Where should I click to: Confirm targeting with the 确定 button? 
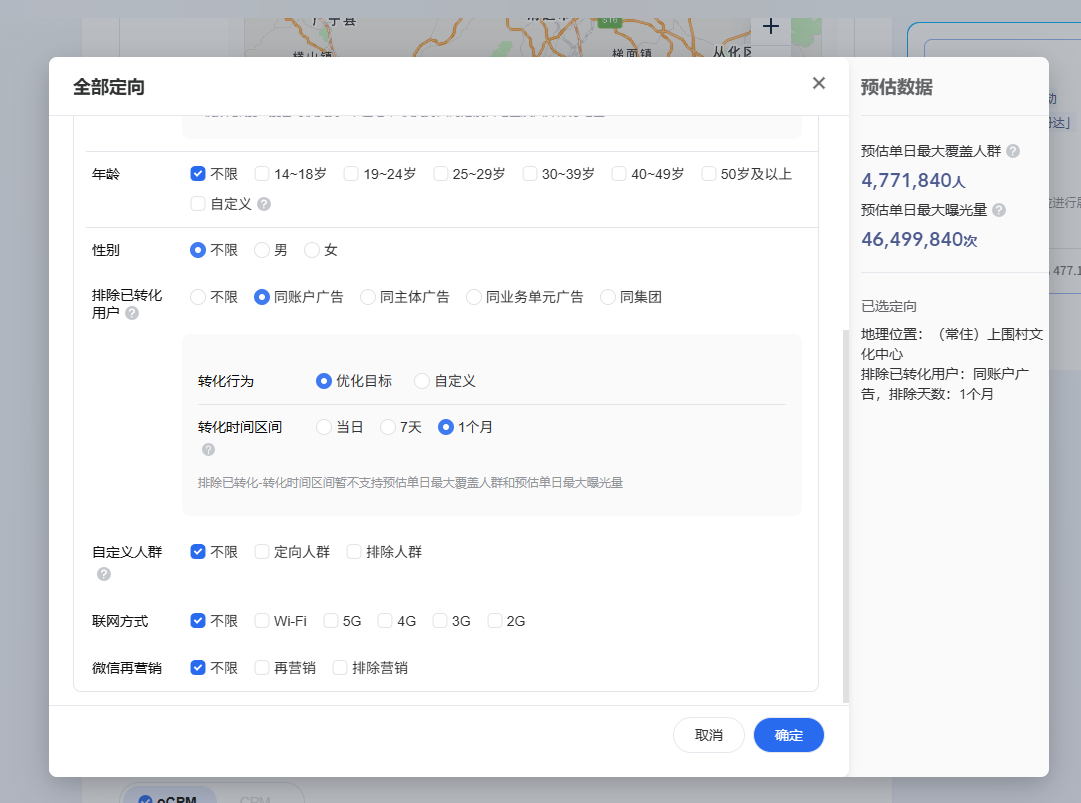point(788,735)
